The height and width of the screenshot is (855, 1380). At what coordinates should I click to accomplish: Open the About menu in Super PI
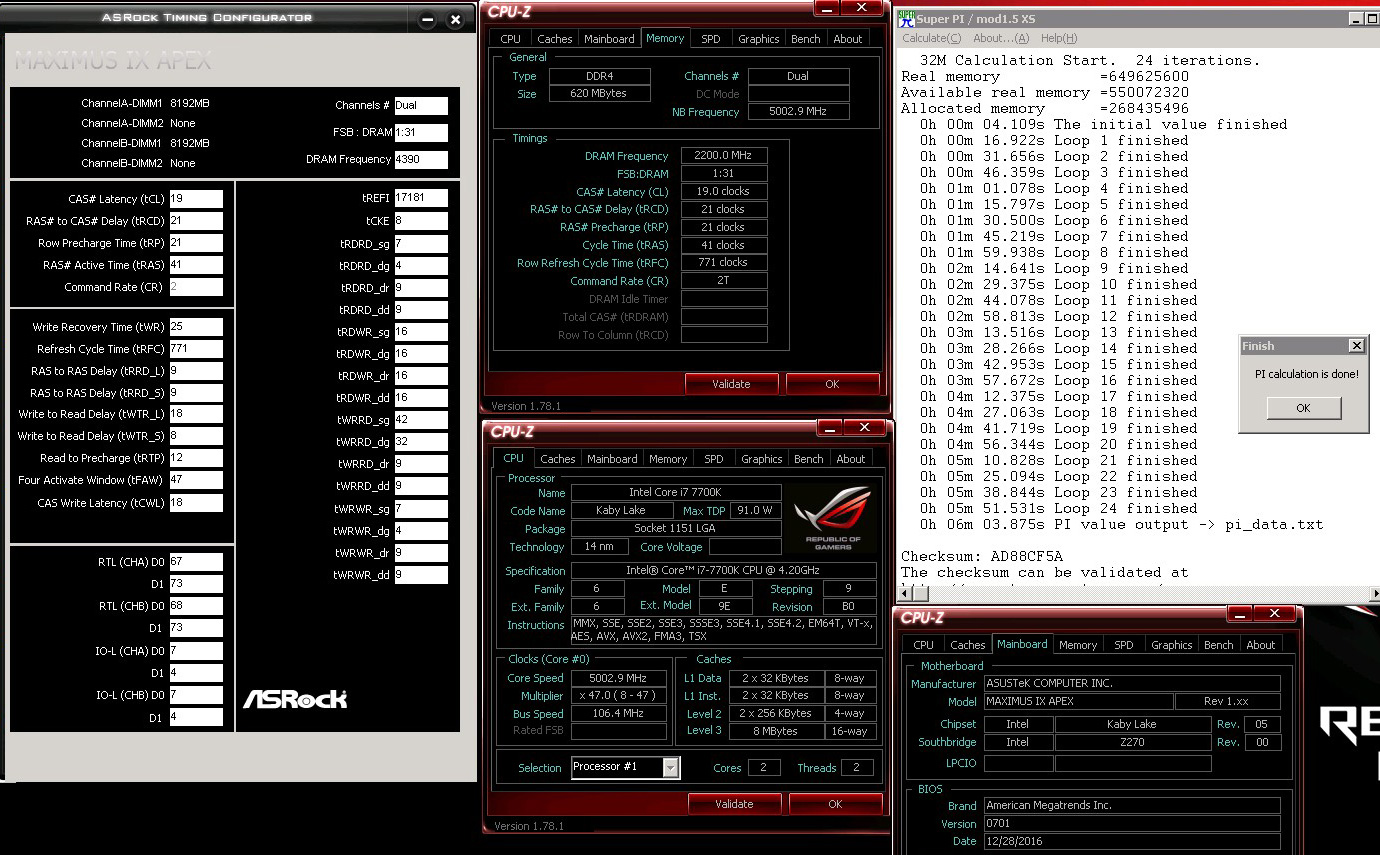[x=1000, y=38]
